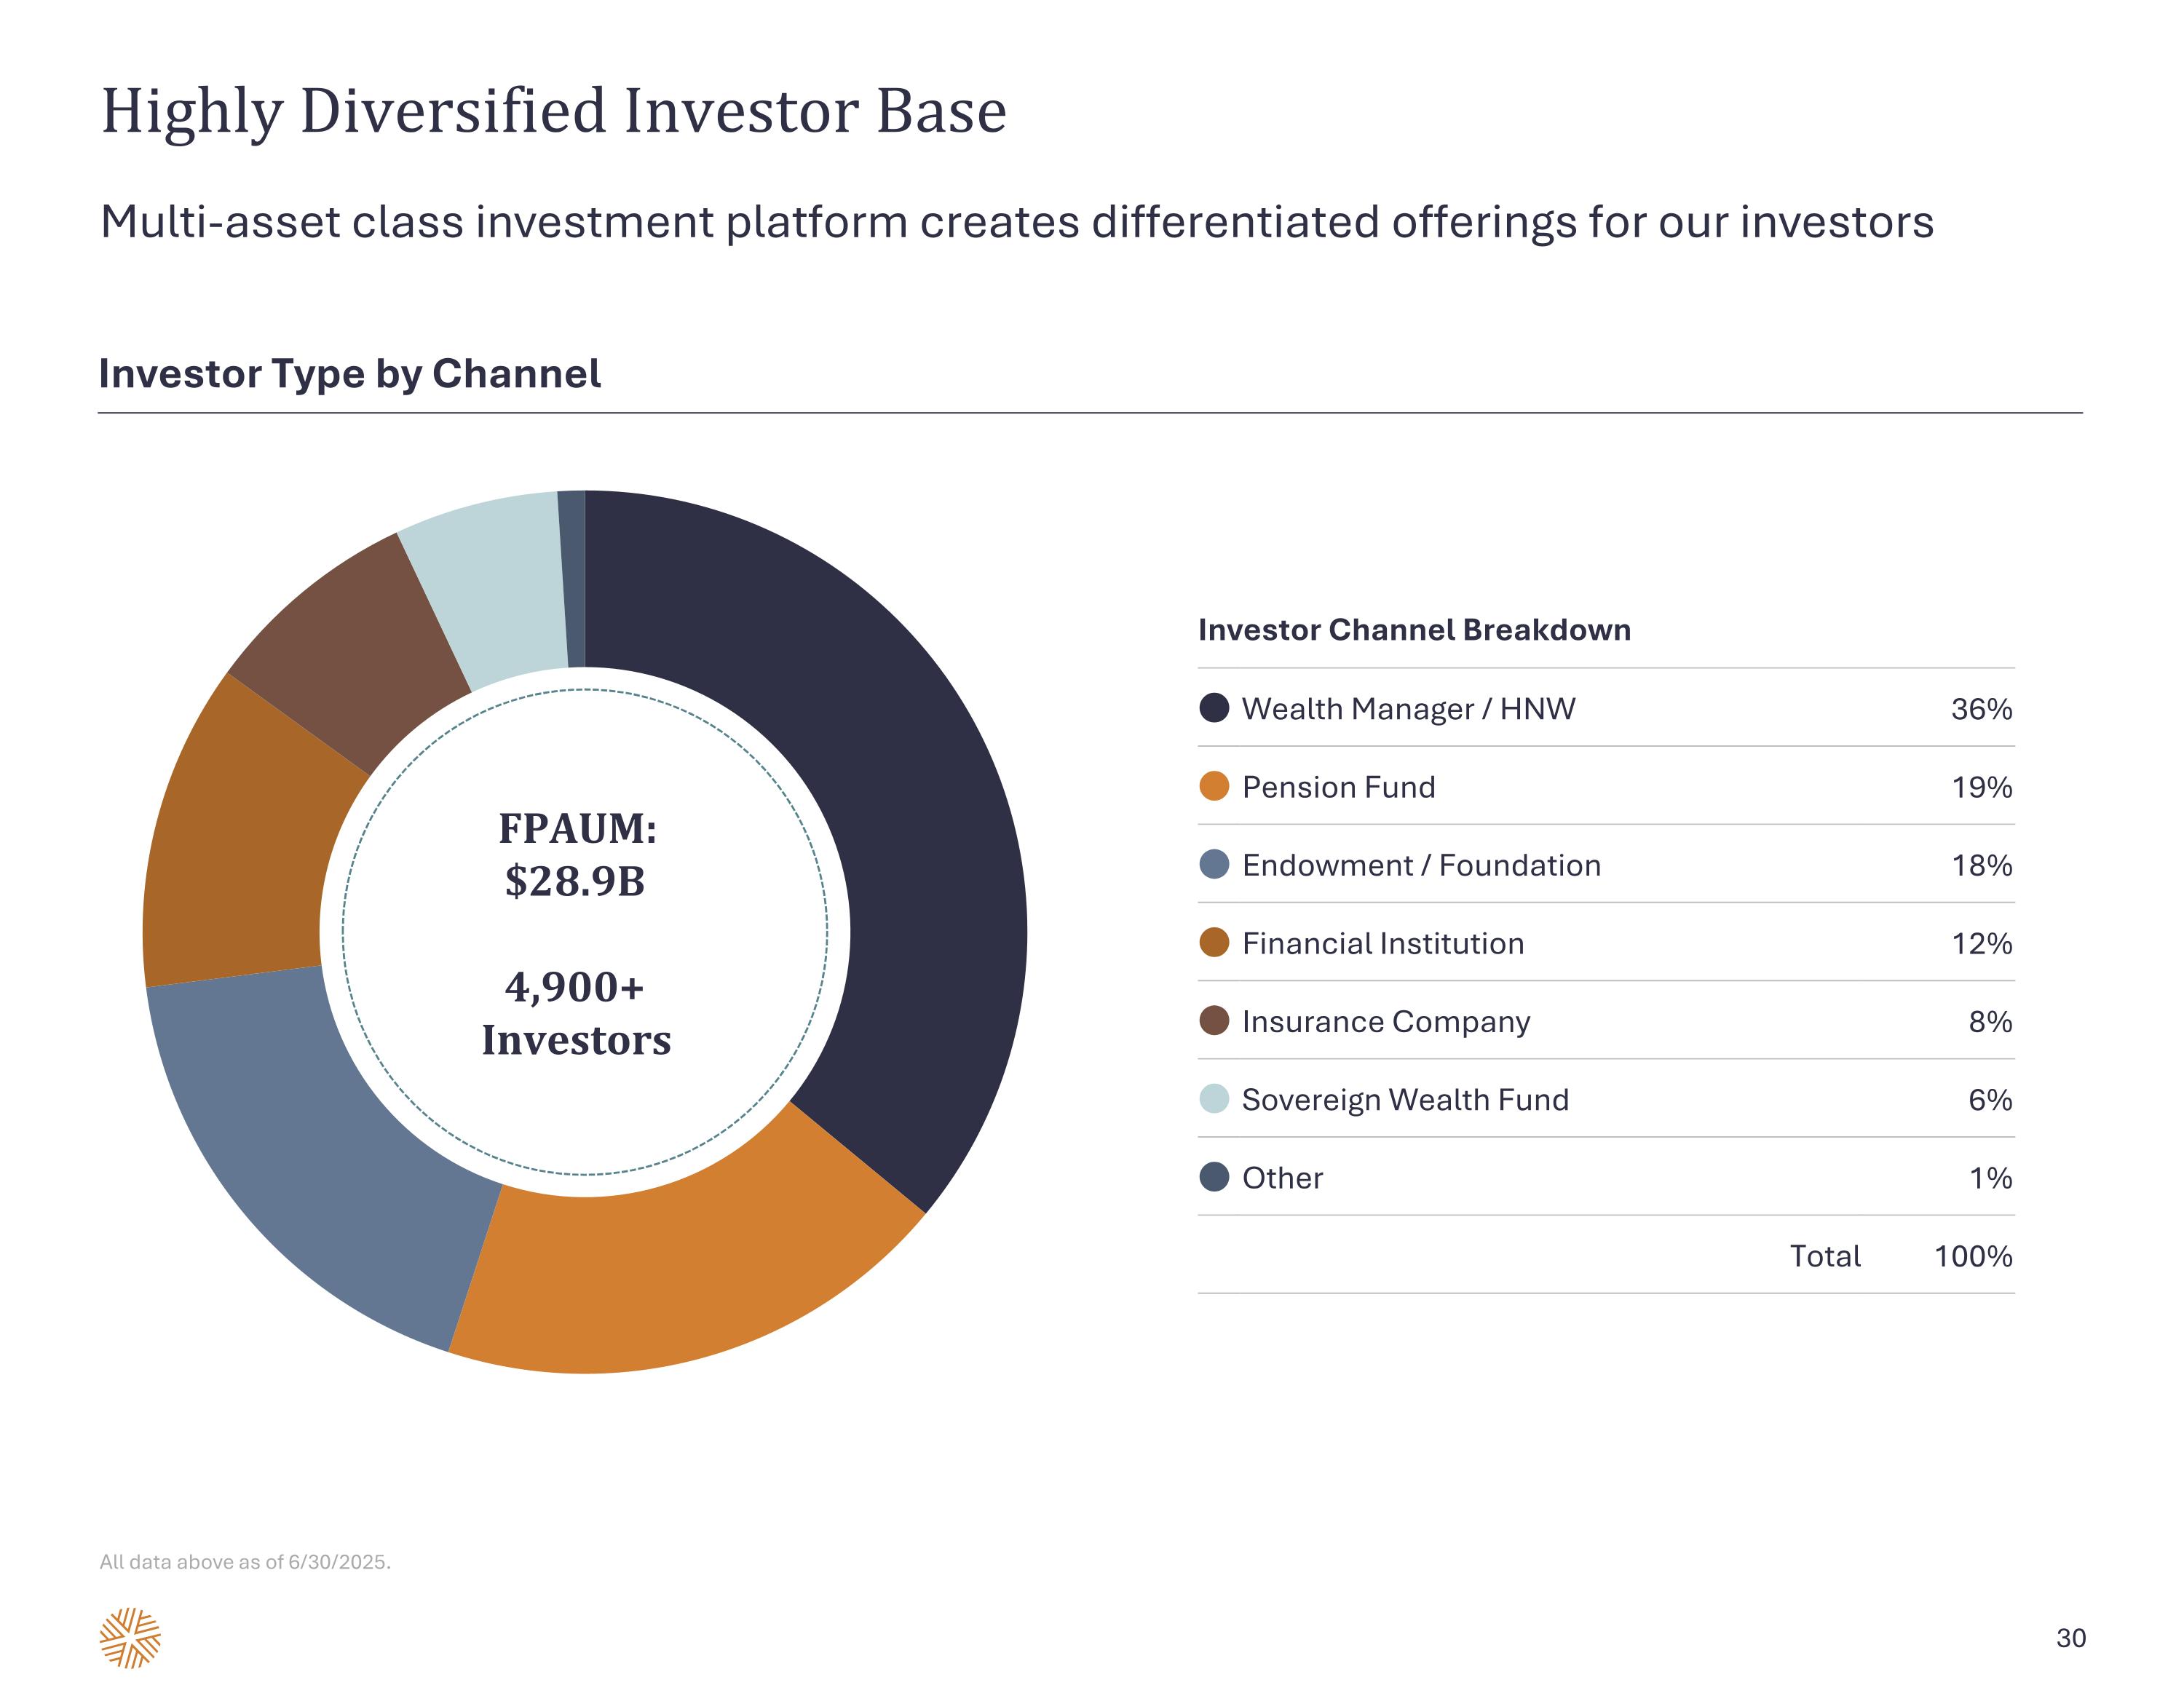Click the Pension Fund orange legend dot

click(x=1213, y=786)
